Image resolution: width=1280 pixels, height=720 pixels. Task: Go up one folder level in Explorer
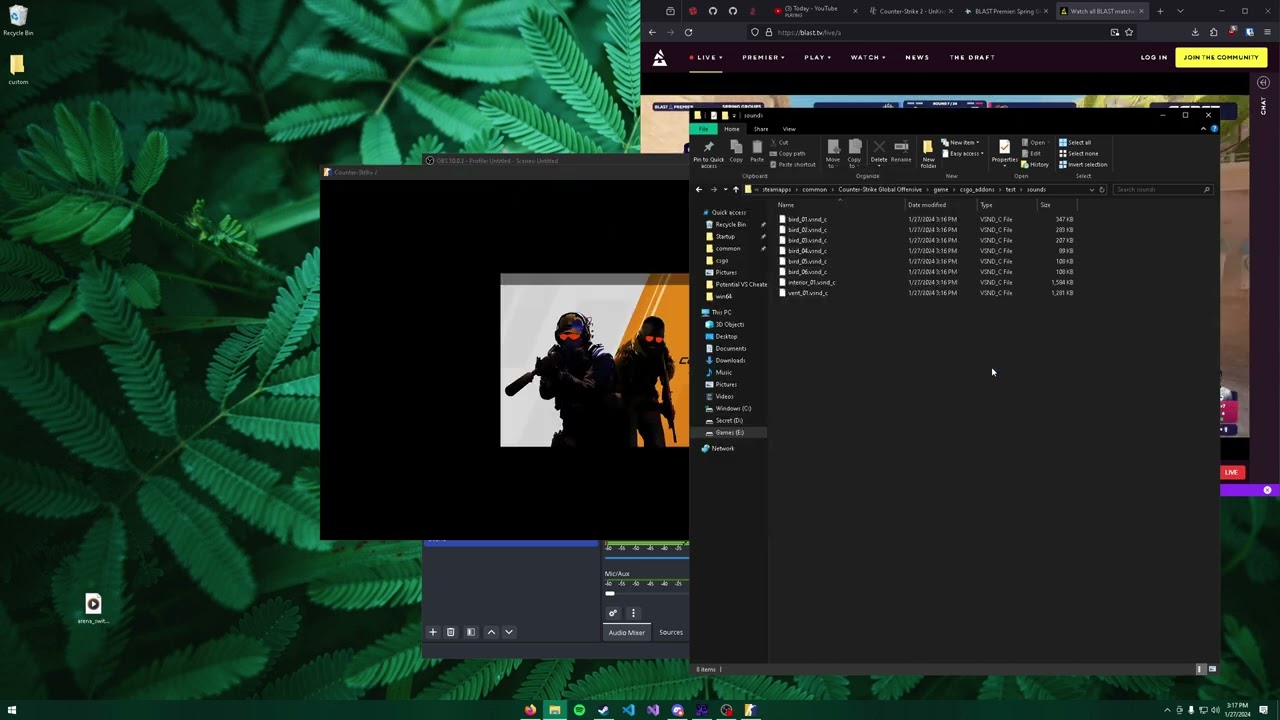point(735,190)
